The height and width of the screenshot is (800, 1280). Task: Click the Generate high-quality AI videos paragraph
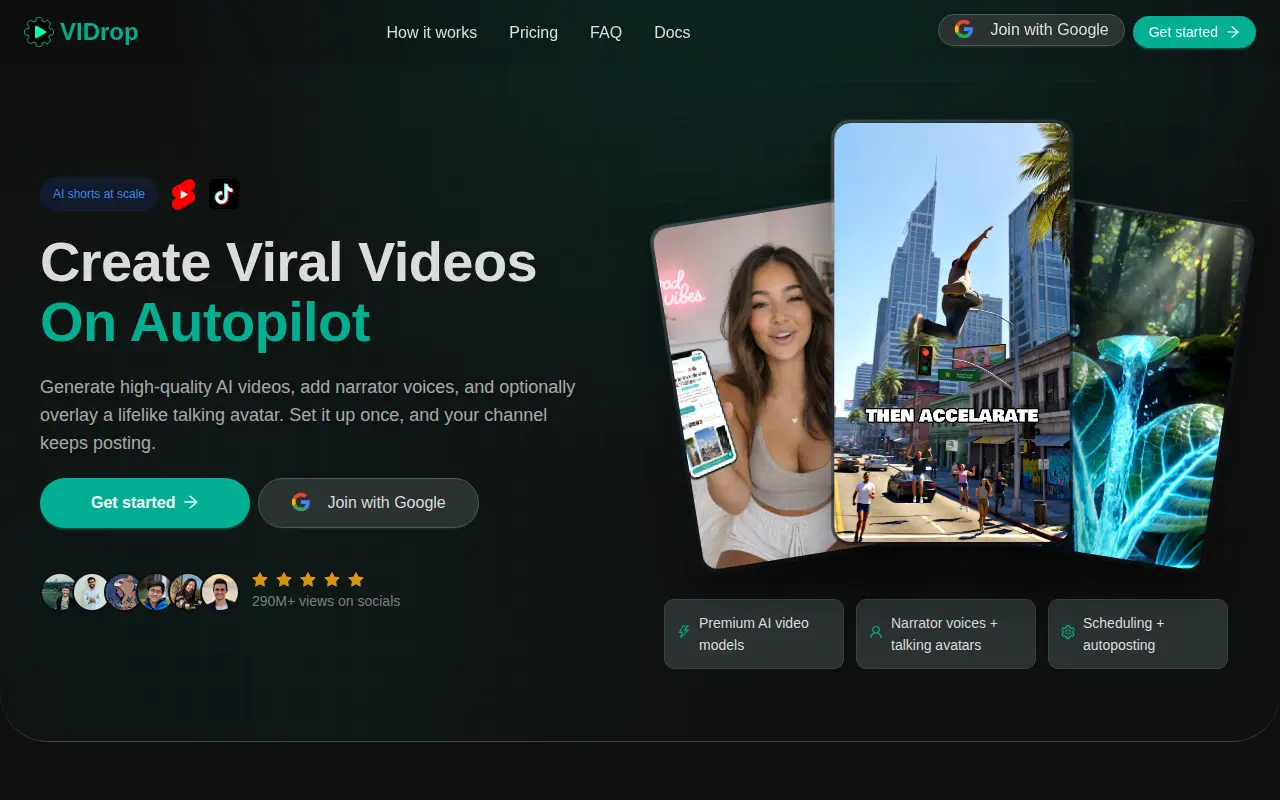tap(308, 415)
